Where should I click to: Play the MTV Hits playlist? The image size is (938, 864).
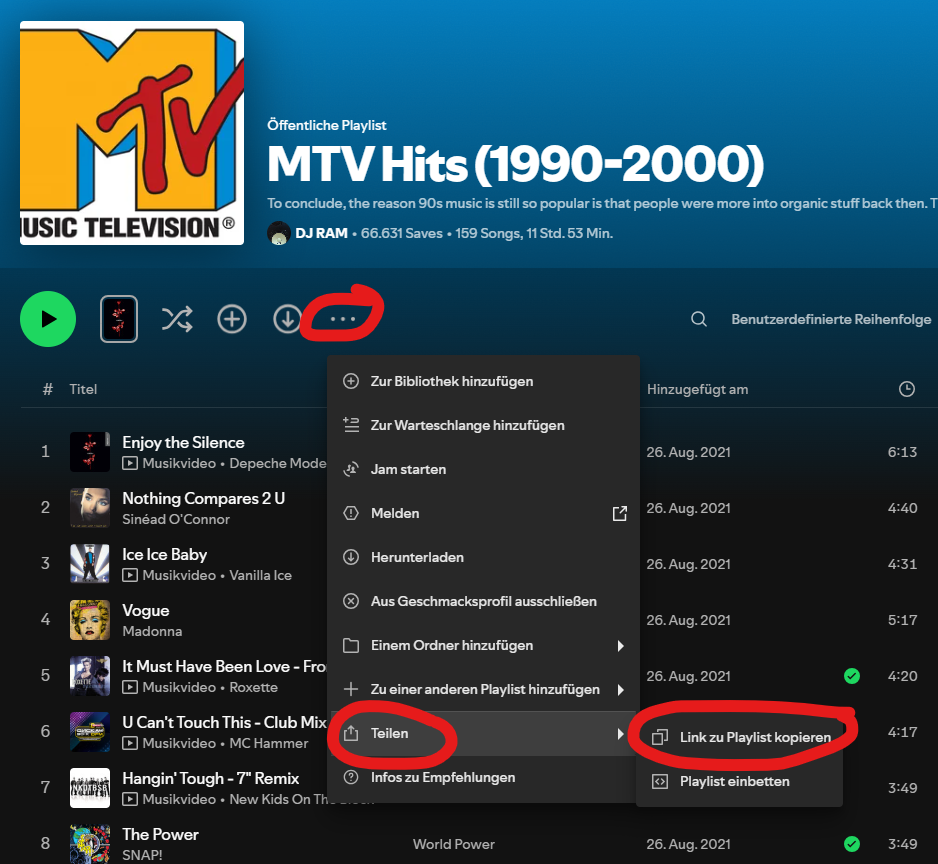click(48, 319)
